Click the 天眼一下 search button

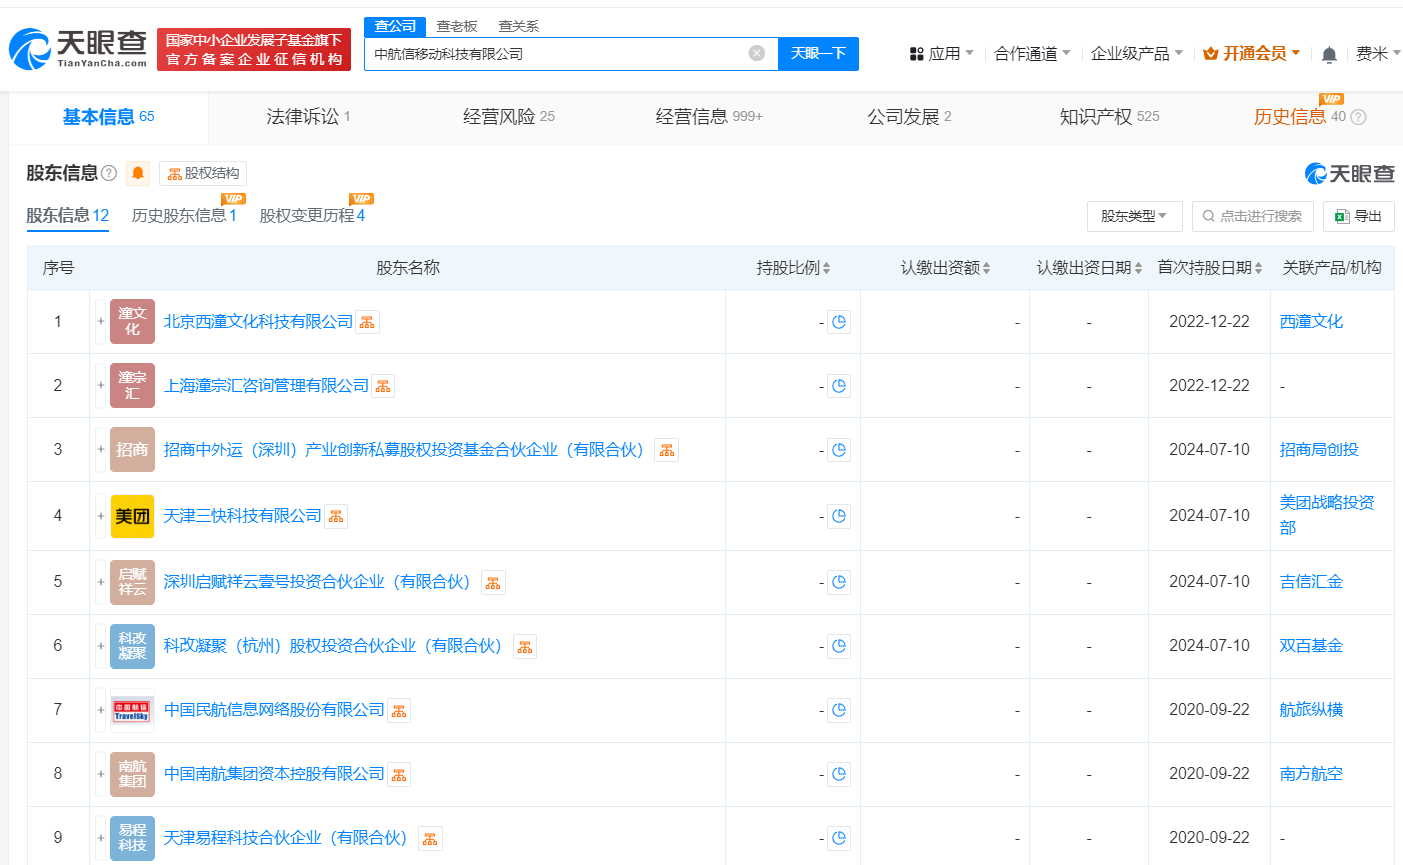(819, 54)
